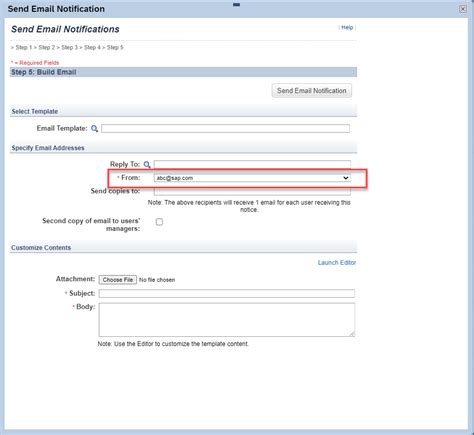Open Launch Editor link
Image resolution: width=474 pixels, height=435 pixels.
[x=337, y=263]
